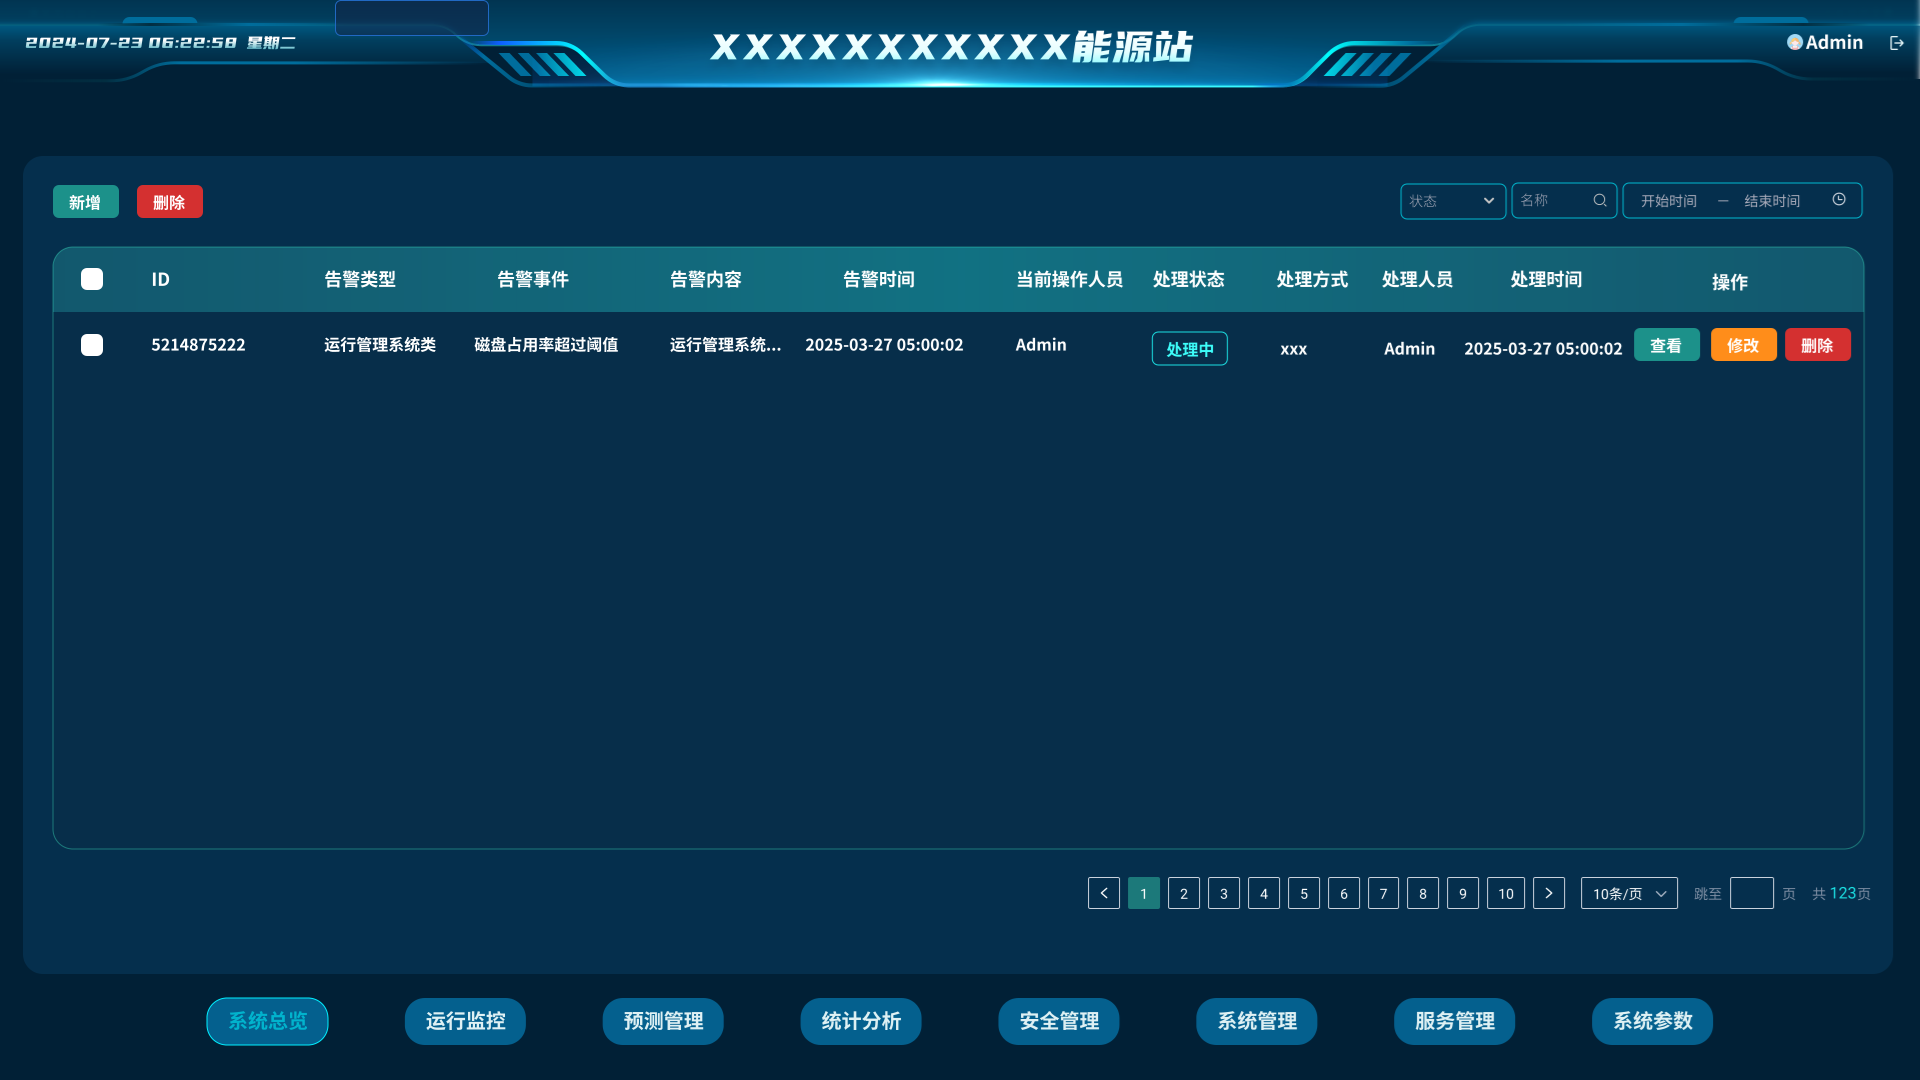Click the red 删除 button next to 新增
The height and width of the screenshot is (1080, 1920).
pos(170,202)
